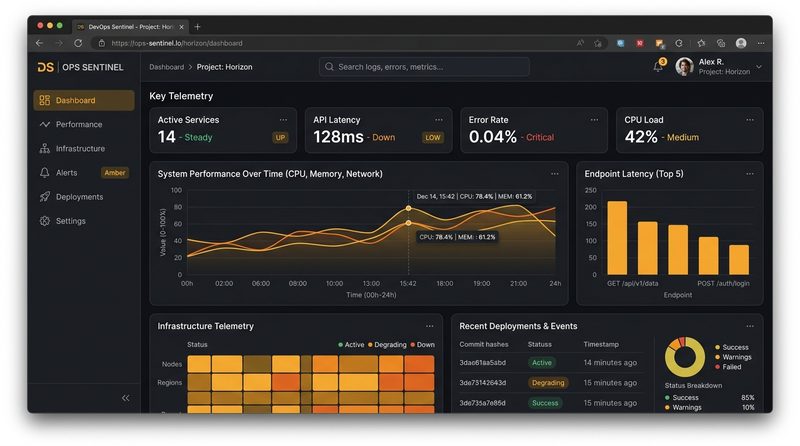
Task: Open notifications bell with badge 3
Action: pyautogui.click(x=659, y=66)
